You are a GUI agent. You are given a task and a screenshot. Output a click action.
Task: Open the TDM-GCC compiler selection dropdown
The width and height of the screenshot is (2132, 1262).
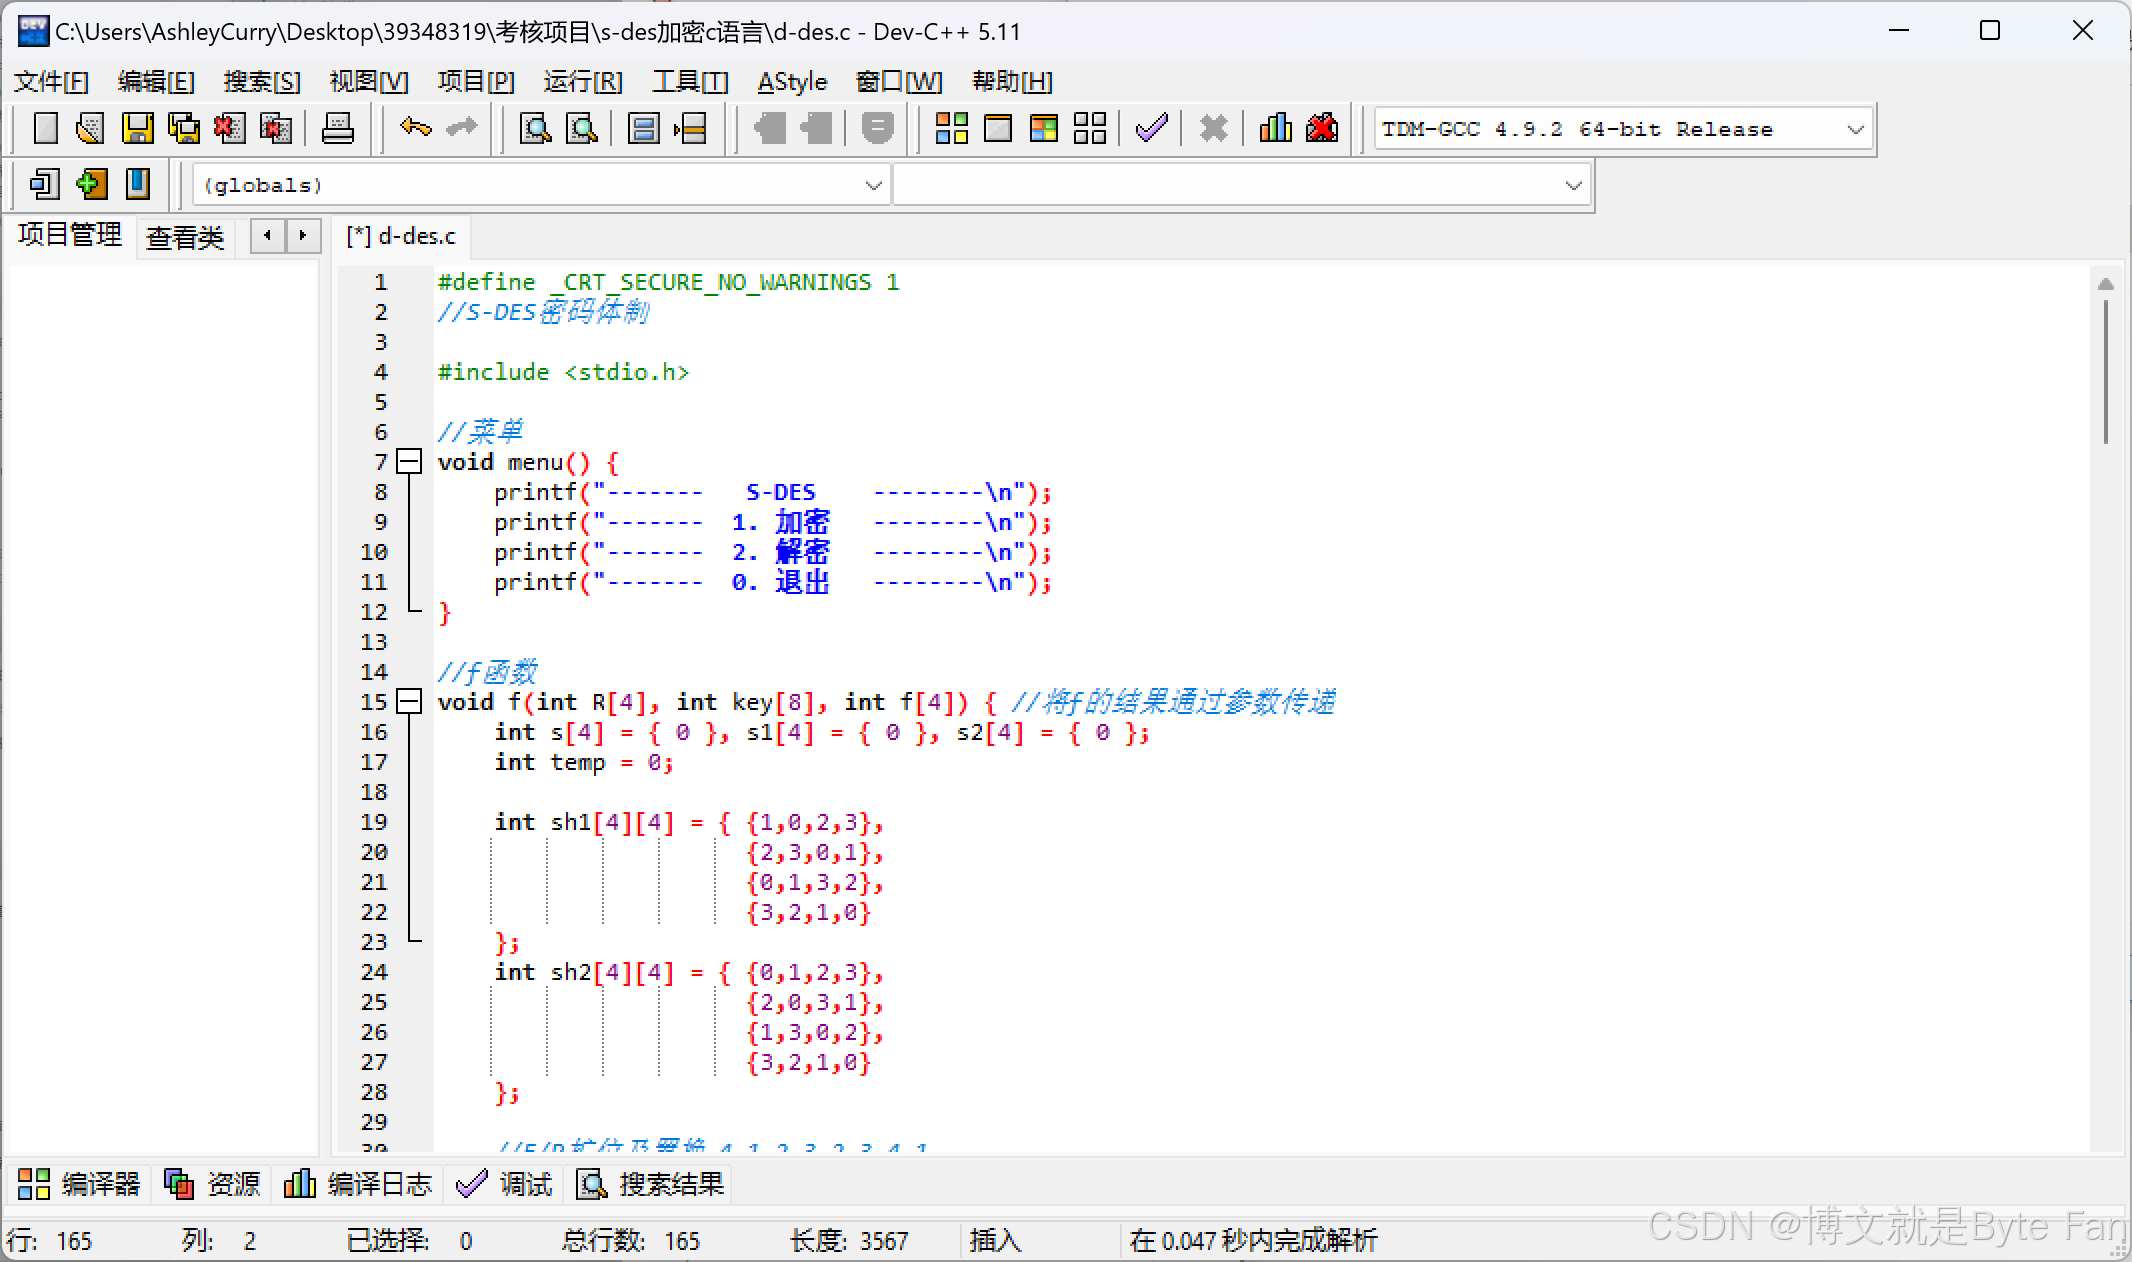(1855, 129)
